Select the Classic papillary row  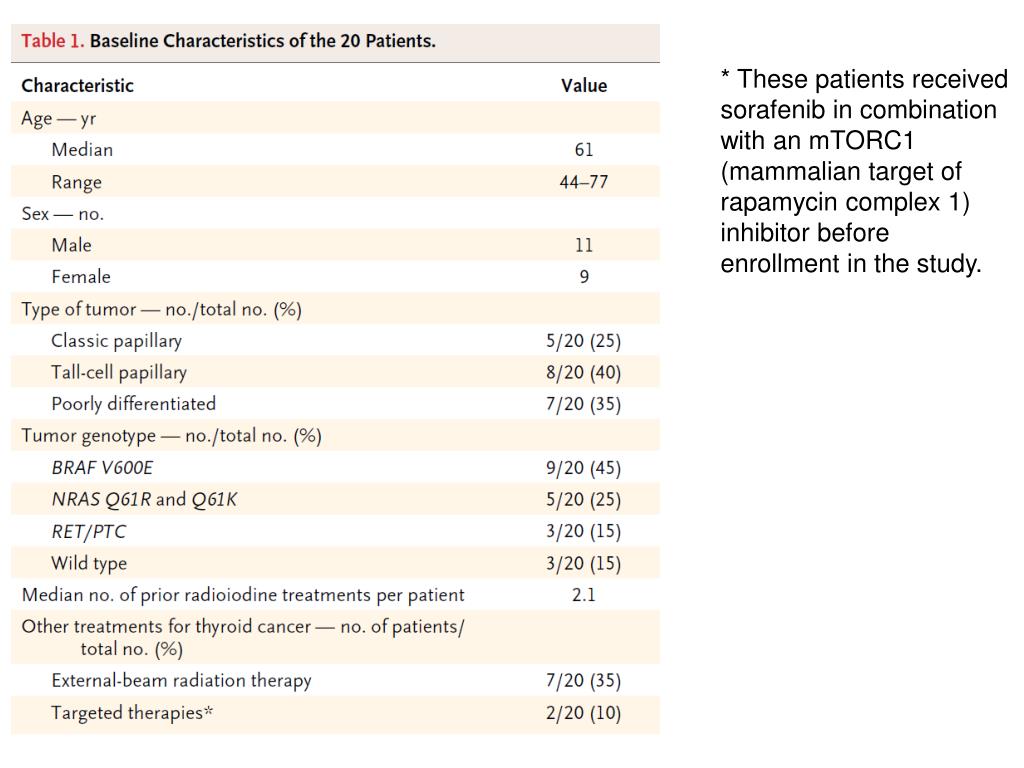click(x=335, y=340)
